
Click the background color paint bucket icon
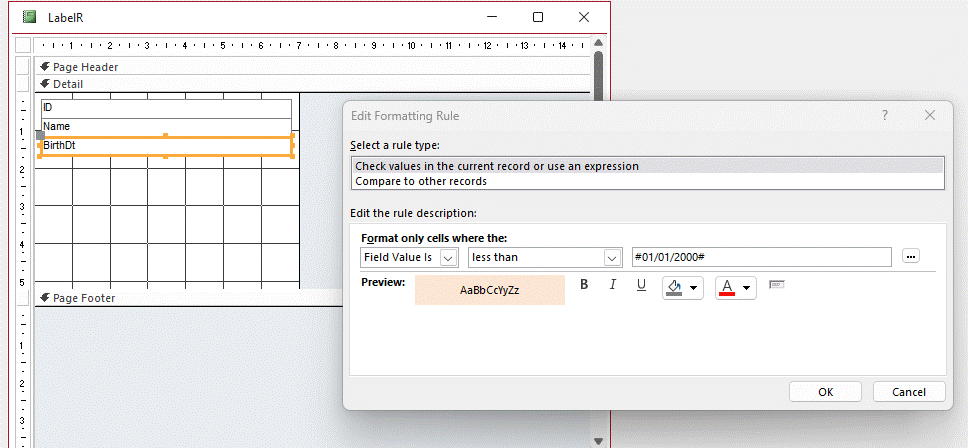pyautogui.click(x=675, y=288)
